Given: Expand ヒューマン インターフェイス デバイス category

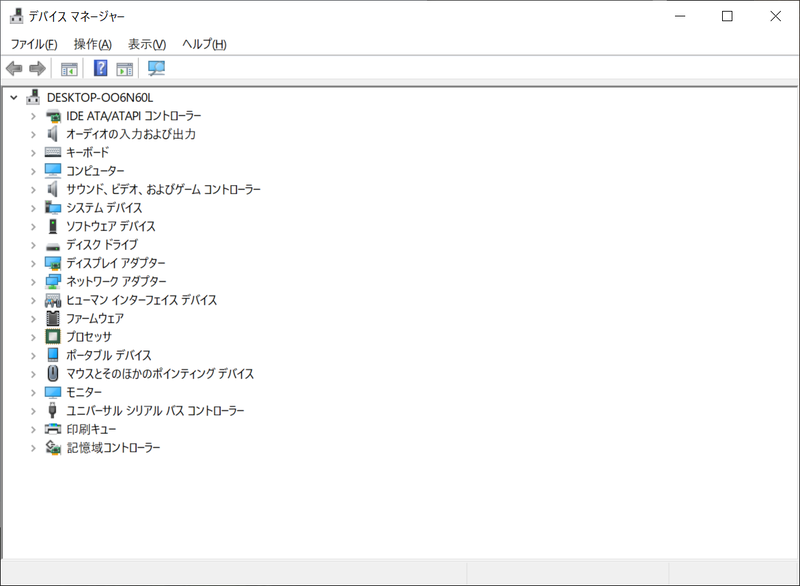Looking at the screenshot, I should pyautogui.click(x=33, y=300).
